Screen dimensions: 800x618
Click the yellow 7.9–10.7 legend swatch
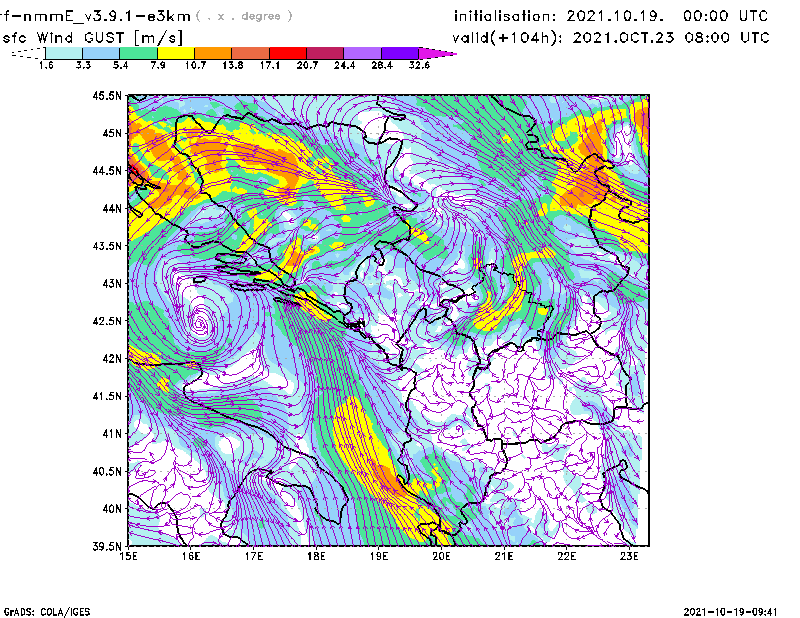[176, 53]
